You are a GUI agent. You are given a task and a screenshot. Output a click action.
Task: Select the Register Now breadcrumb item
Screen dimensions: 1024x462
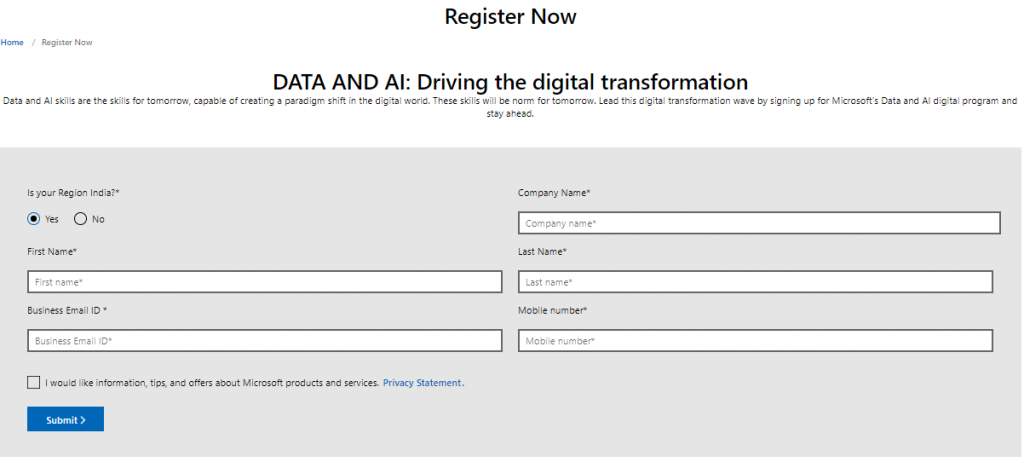click(67, 42)
